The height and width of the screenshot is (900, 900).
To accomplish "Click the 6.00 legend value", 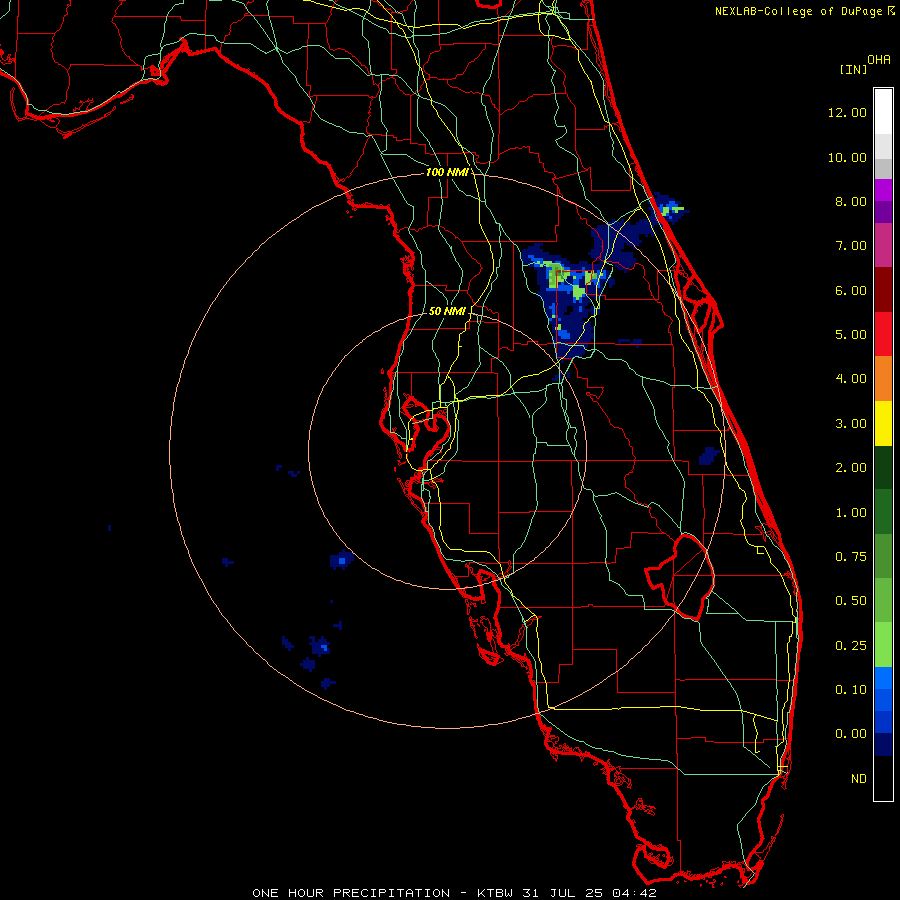I will 851,290.
